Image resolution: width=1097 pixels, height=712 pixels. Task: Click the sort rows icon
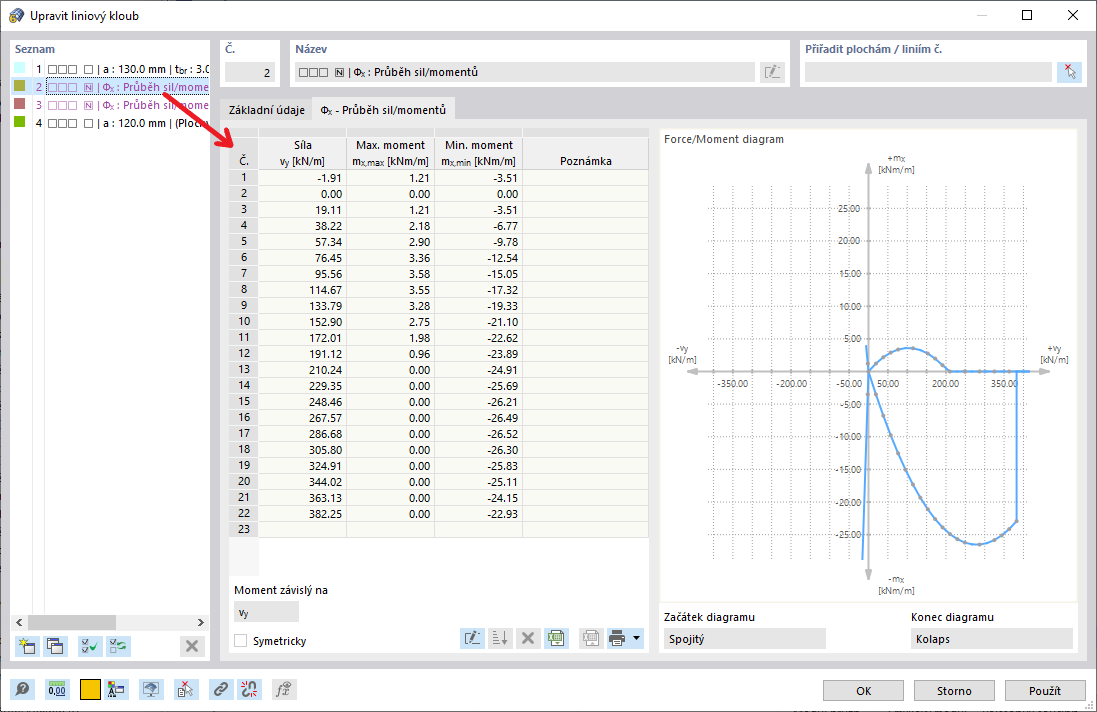(500, 638)
